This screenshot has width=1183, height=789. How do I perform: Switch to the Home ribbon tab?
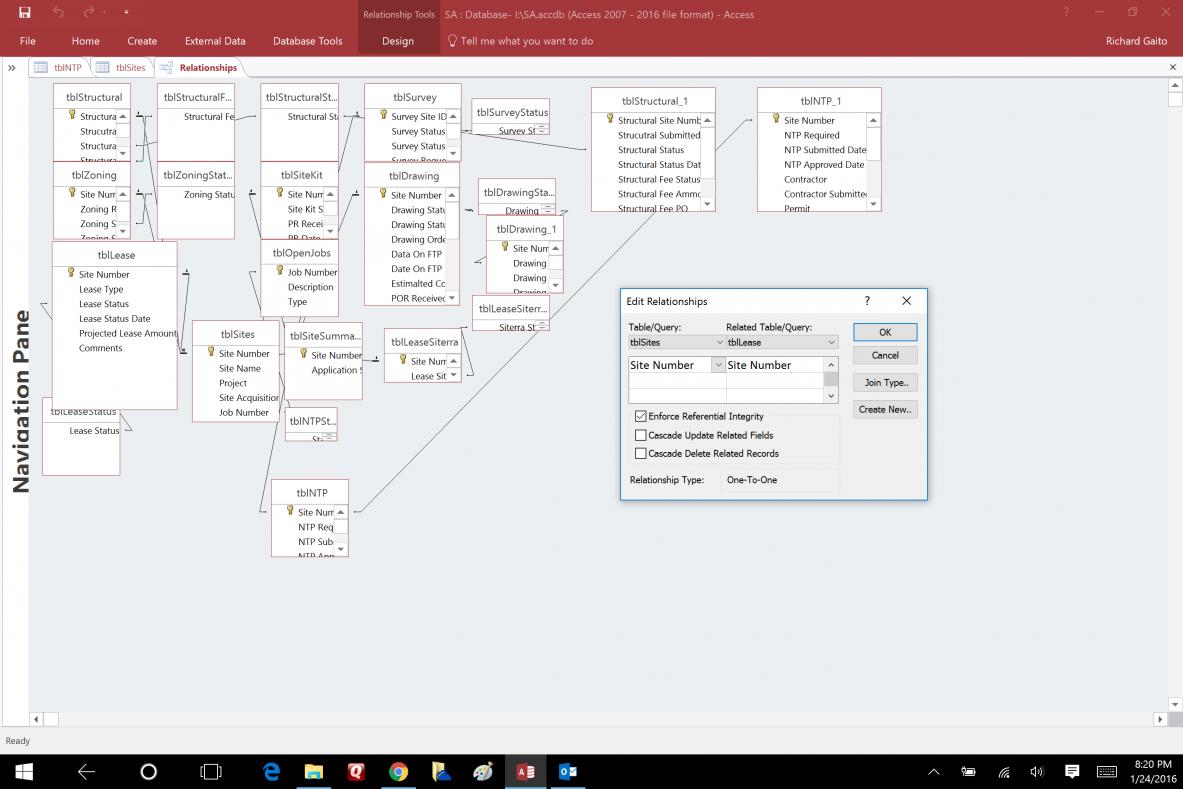click(85, 41)
